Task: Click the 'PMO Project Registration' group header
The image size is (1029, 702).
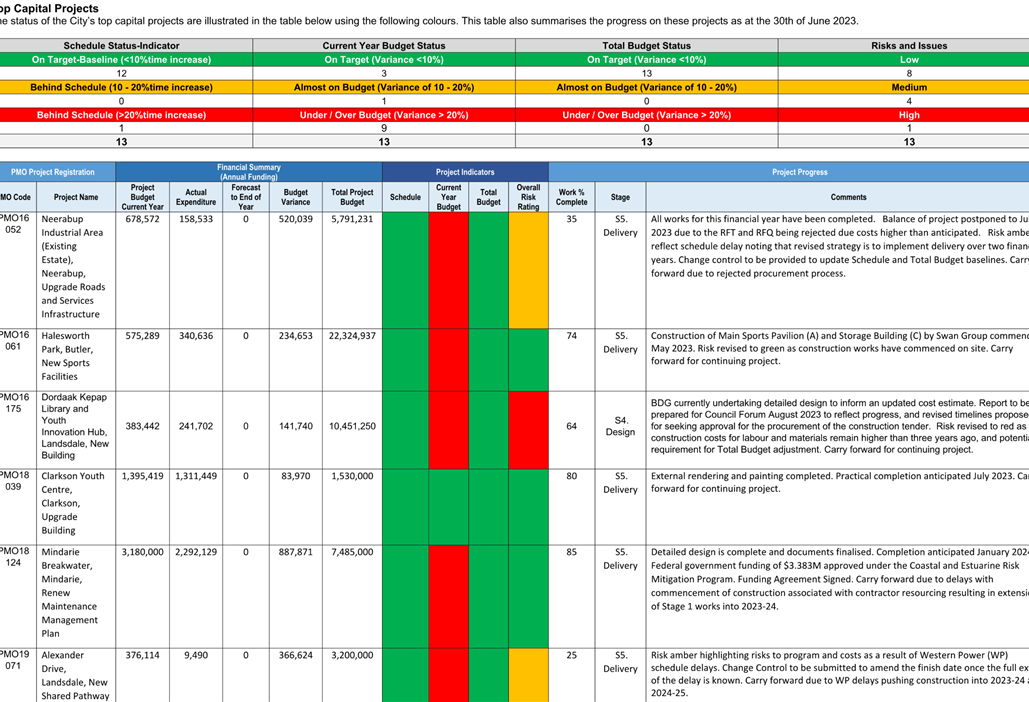Action: pos(52,172)
